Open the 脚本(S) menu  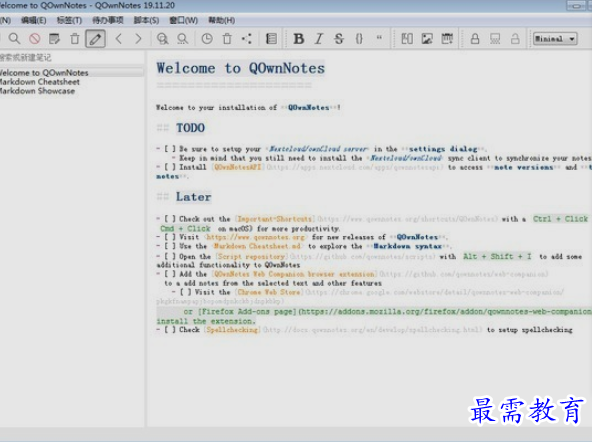[146, 20]
